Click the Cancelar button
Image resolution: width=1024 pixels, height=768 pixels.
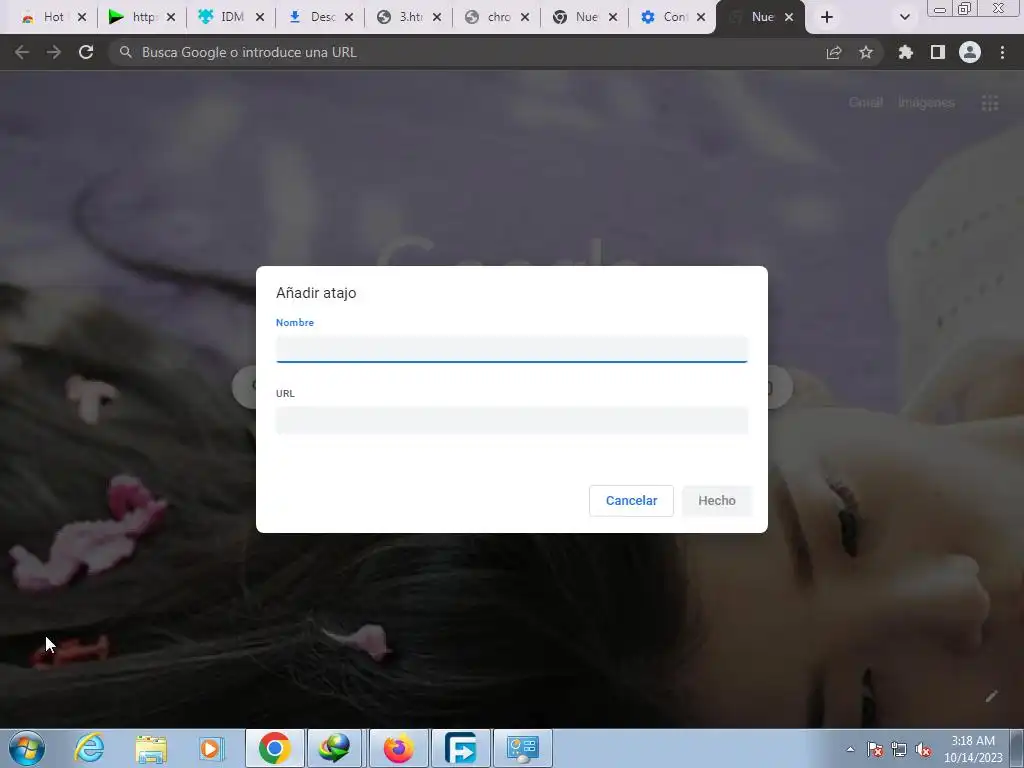[631, 501]
